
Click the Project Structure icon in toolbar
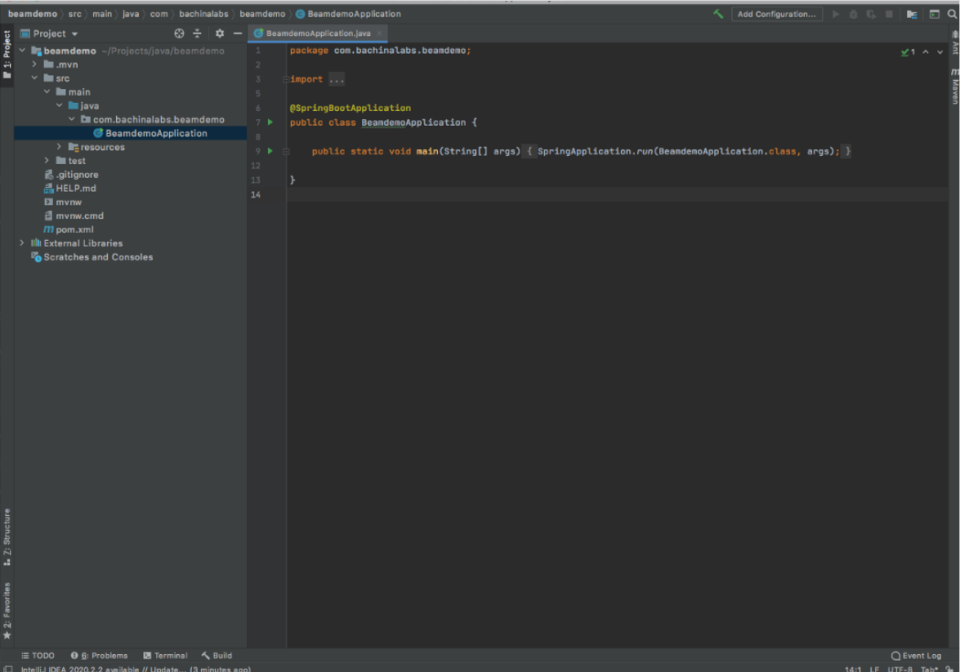point(911,14)
